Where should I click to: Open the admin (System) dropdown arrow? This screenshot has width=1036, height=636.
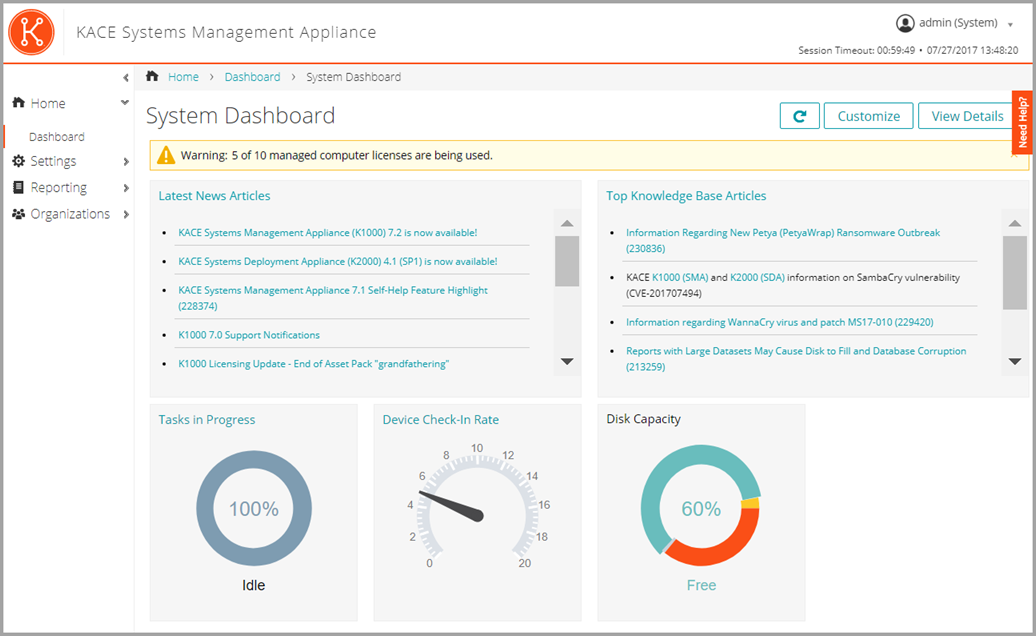tap(1010, 24)
